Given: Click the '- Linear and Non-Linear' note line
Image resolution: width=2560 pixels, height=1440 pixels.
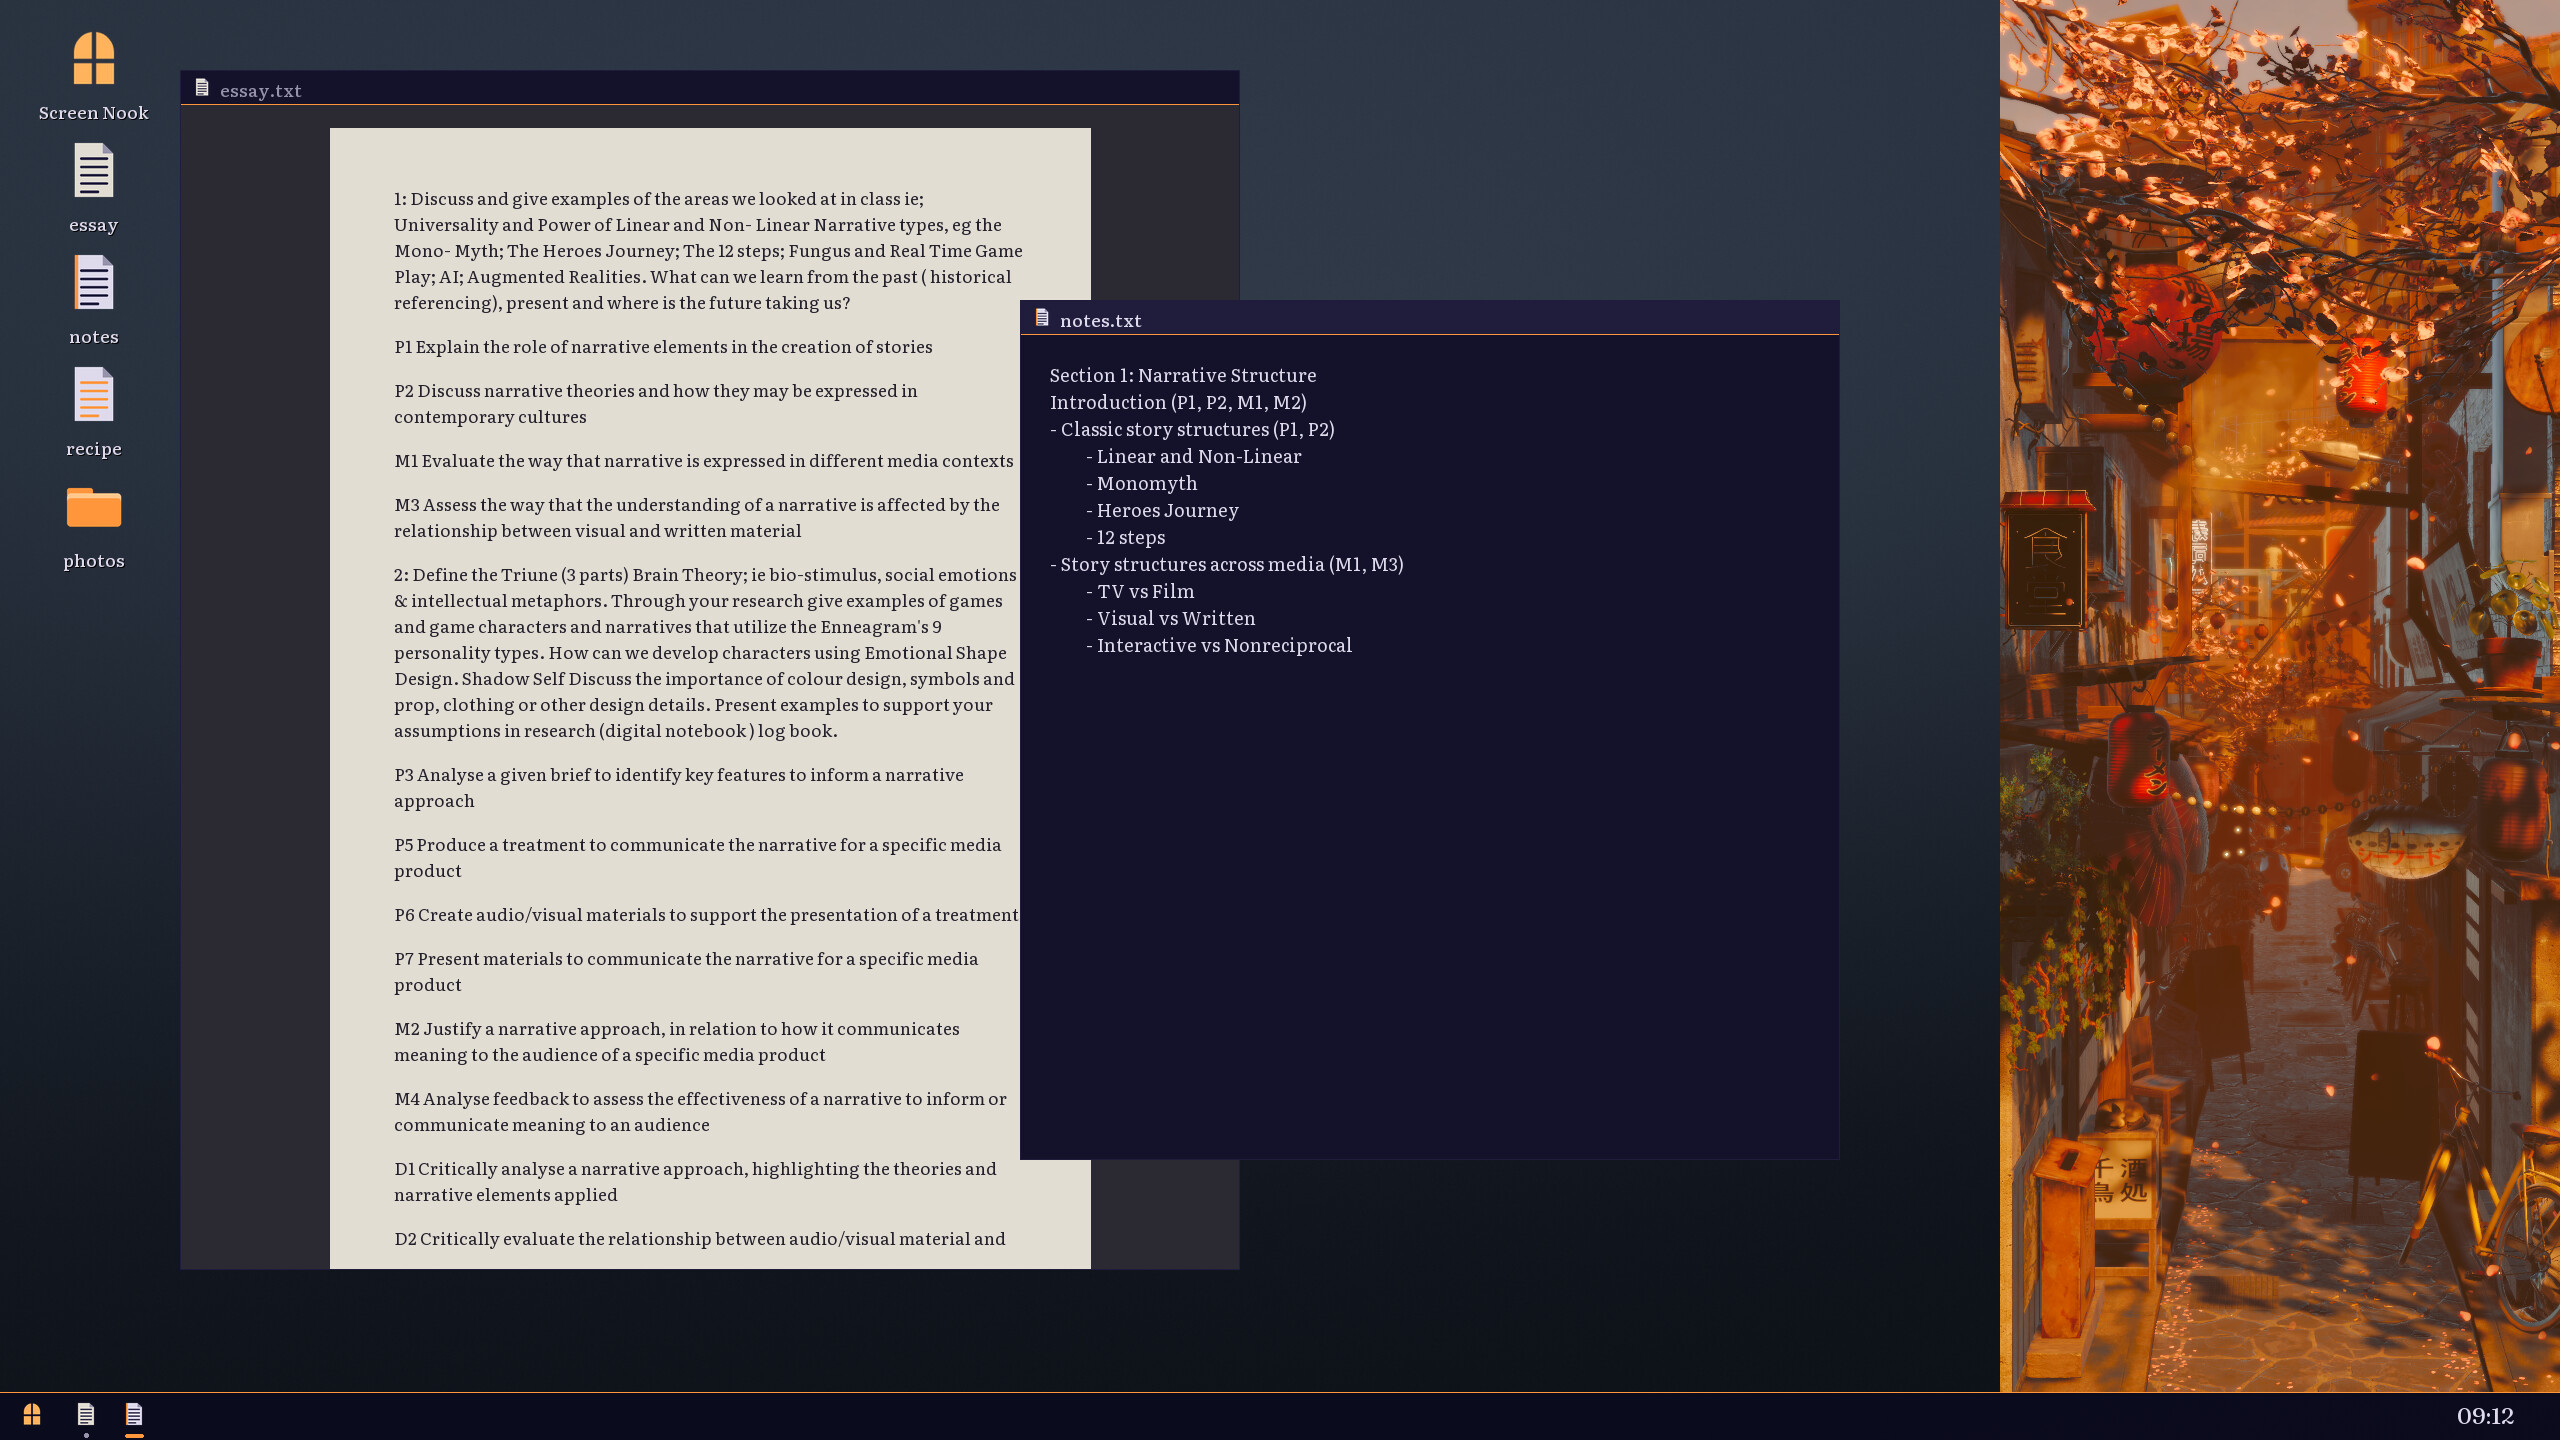Looking at the screenshot, I should pyautogui.click(x=1194, y=456).
